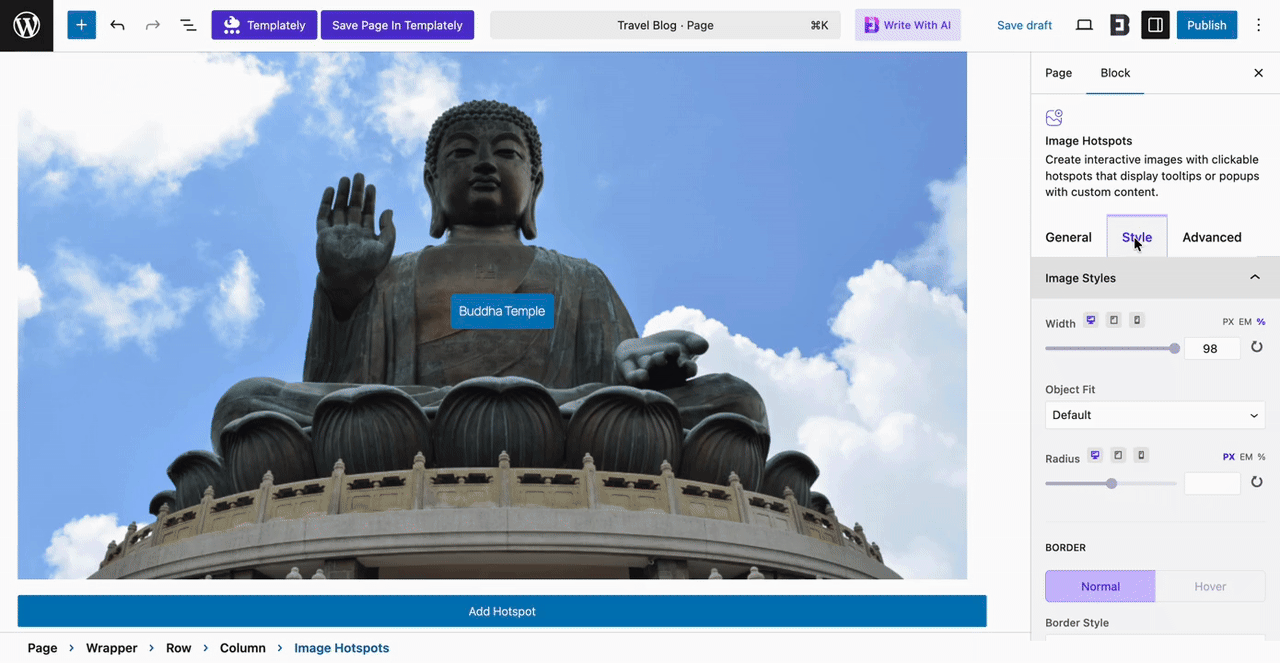Collapse the Image Styles section
The image size is (1280, 663).
pyautogui.click(x=1255, y=277)
